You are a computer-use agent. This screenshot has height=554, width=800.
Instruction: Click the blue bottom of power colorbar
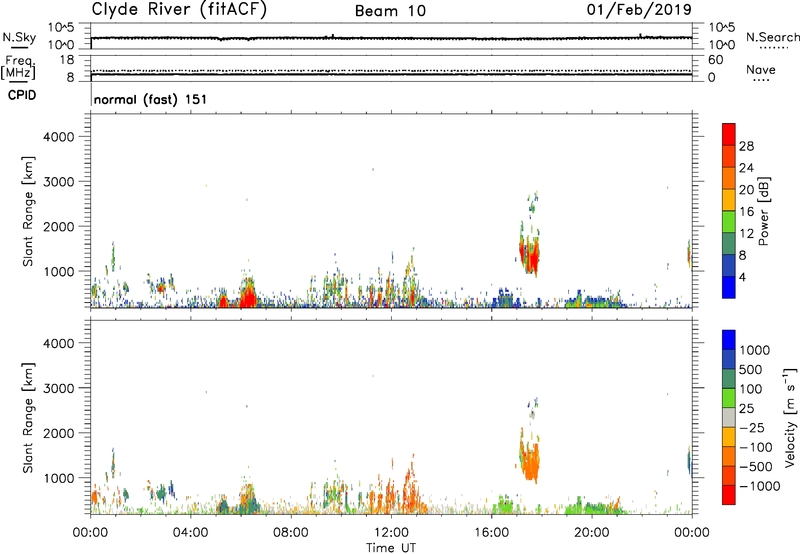click(x=729, y=287)
